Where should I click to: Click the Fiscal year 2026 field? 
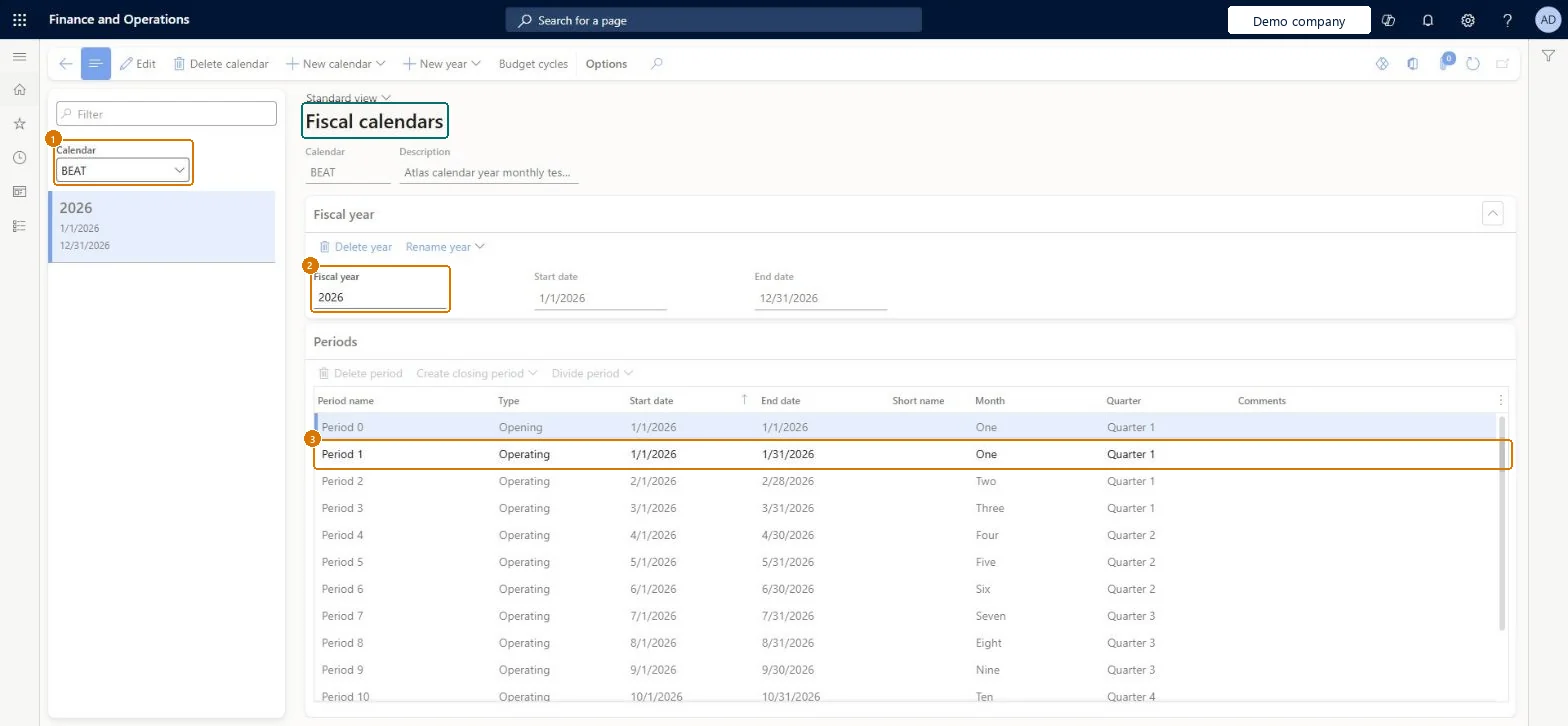[381, 298]
